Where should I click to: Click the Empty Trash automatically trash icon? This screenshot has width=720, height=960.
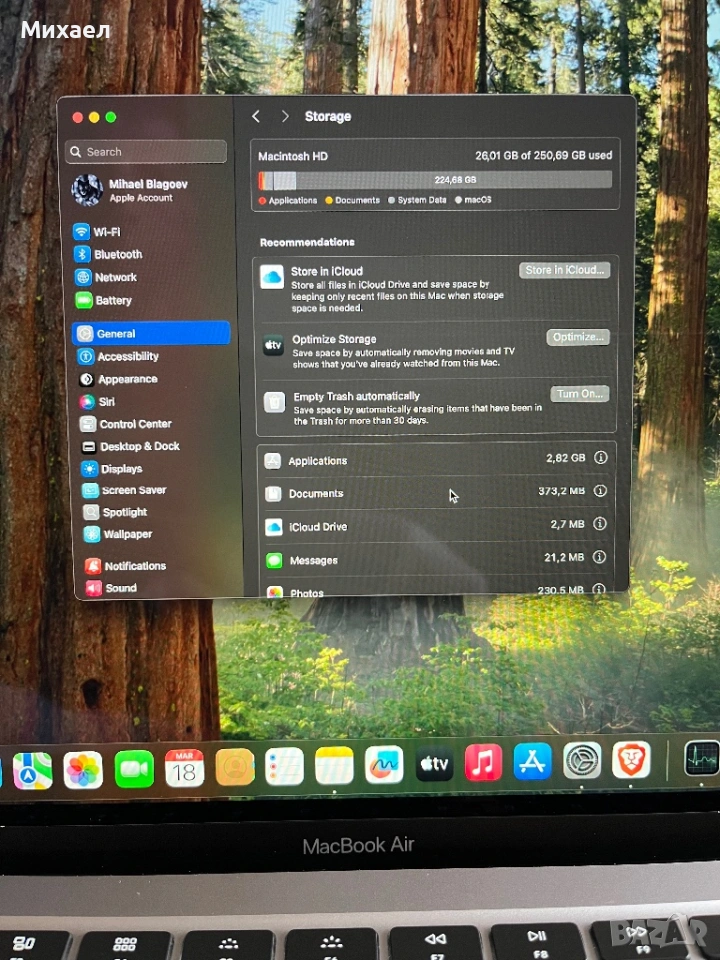274,402
